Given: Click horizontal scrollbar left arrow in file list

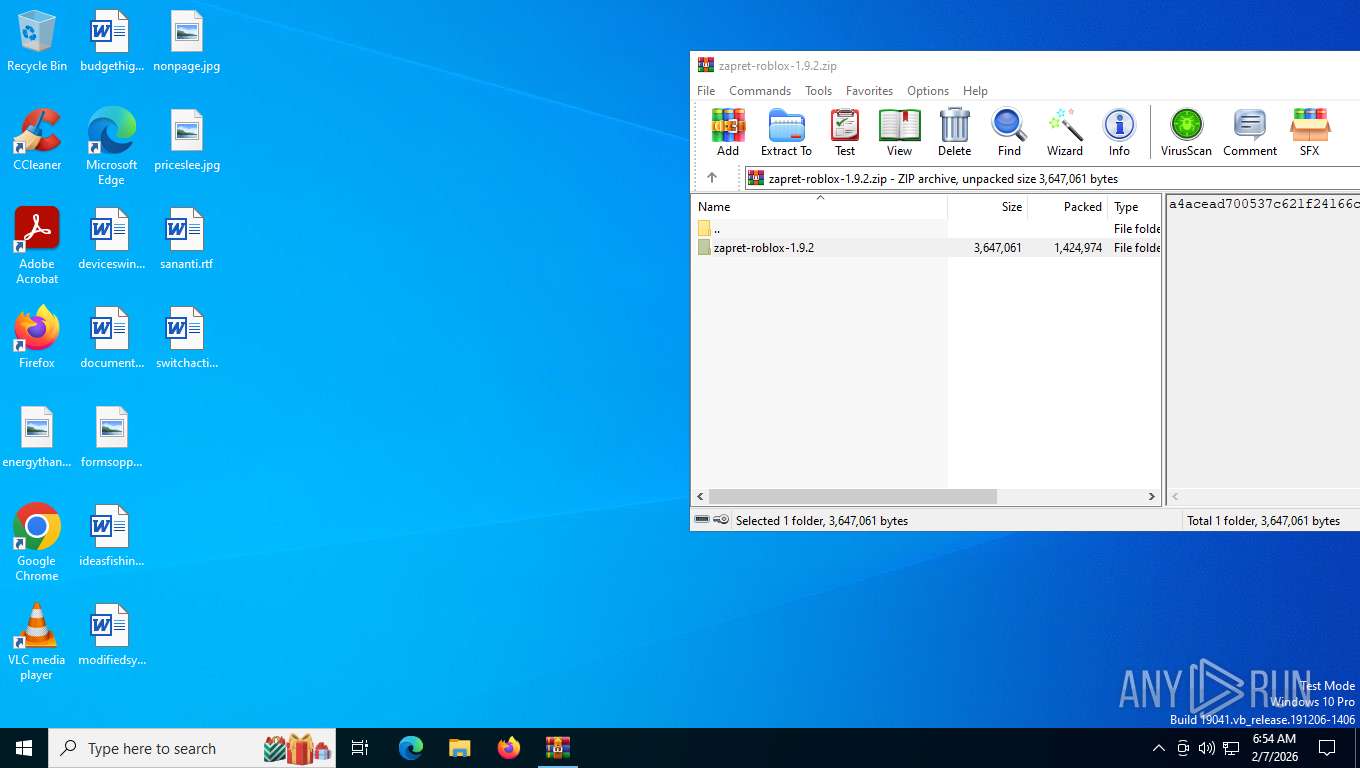Looking at the screenshot, I should tap(701, 496).
